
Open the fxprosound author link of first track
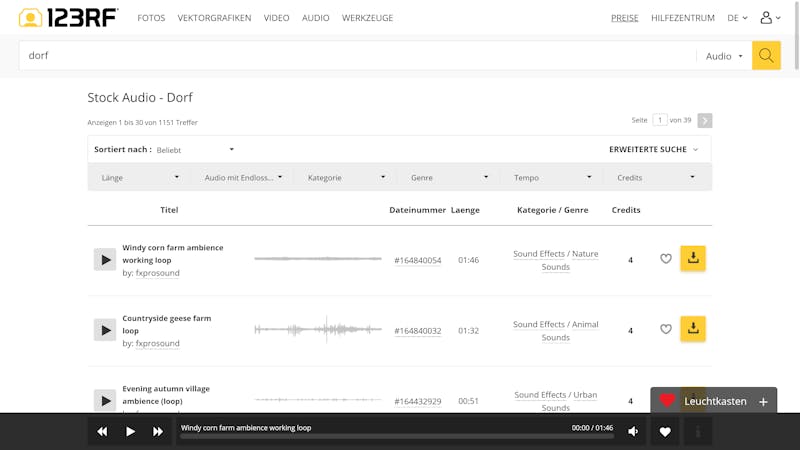[158, 273]
